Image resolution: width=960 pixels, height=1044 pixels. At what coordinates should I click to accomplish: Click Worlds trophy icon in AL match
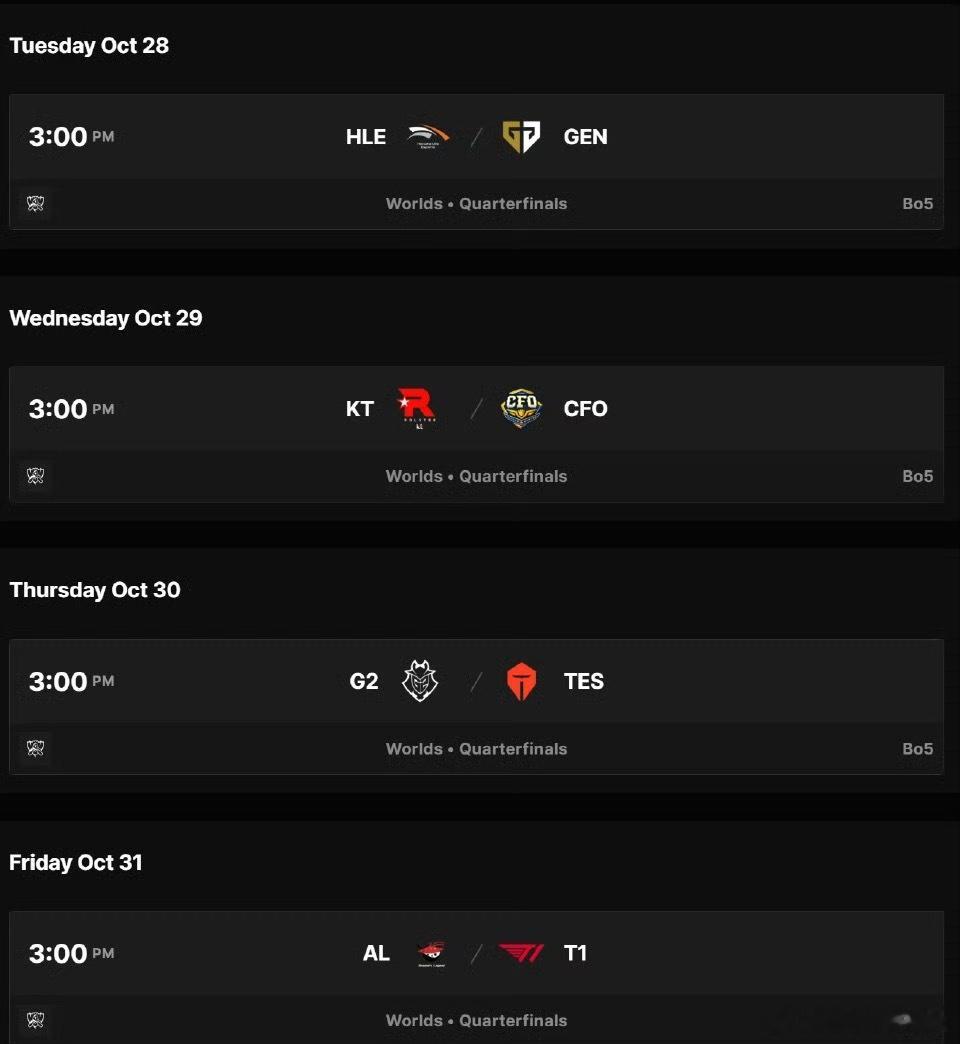pos(35,1020)
